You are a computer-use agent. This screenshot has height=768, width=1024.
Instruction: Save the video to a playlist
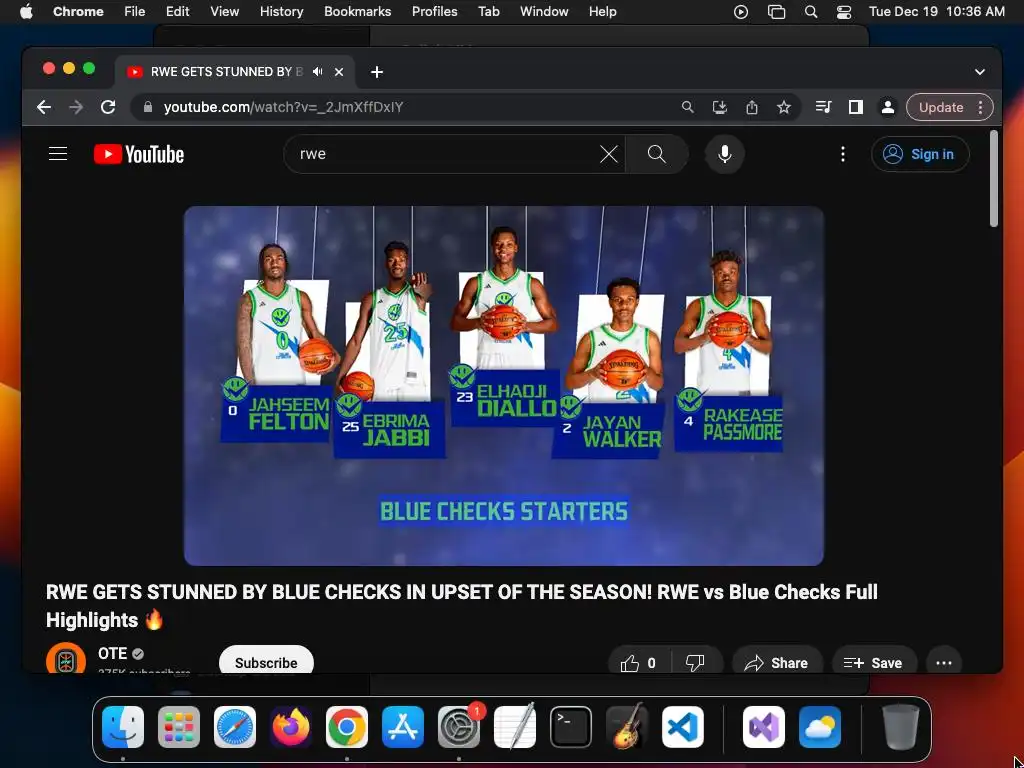point(873,663)
